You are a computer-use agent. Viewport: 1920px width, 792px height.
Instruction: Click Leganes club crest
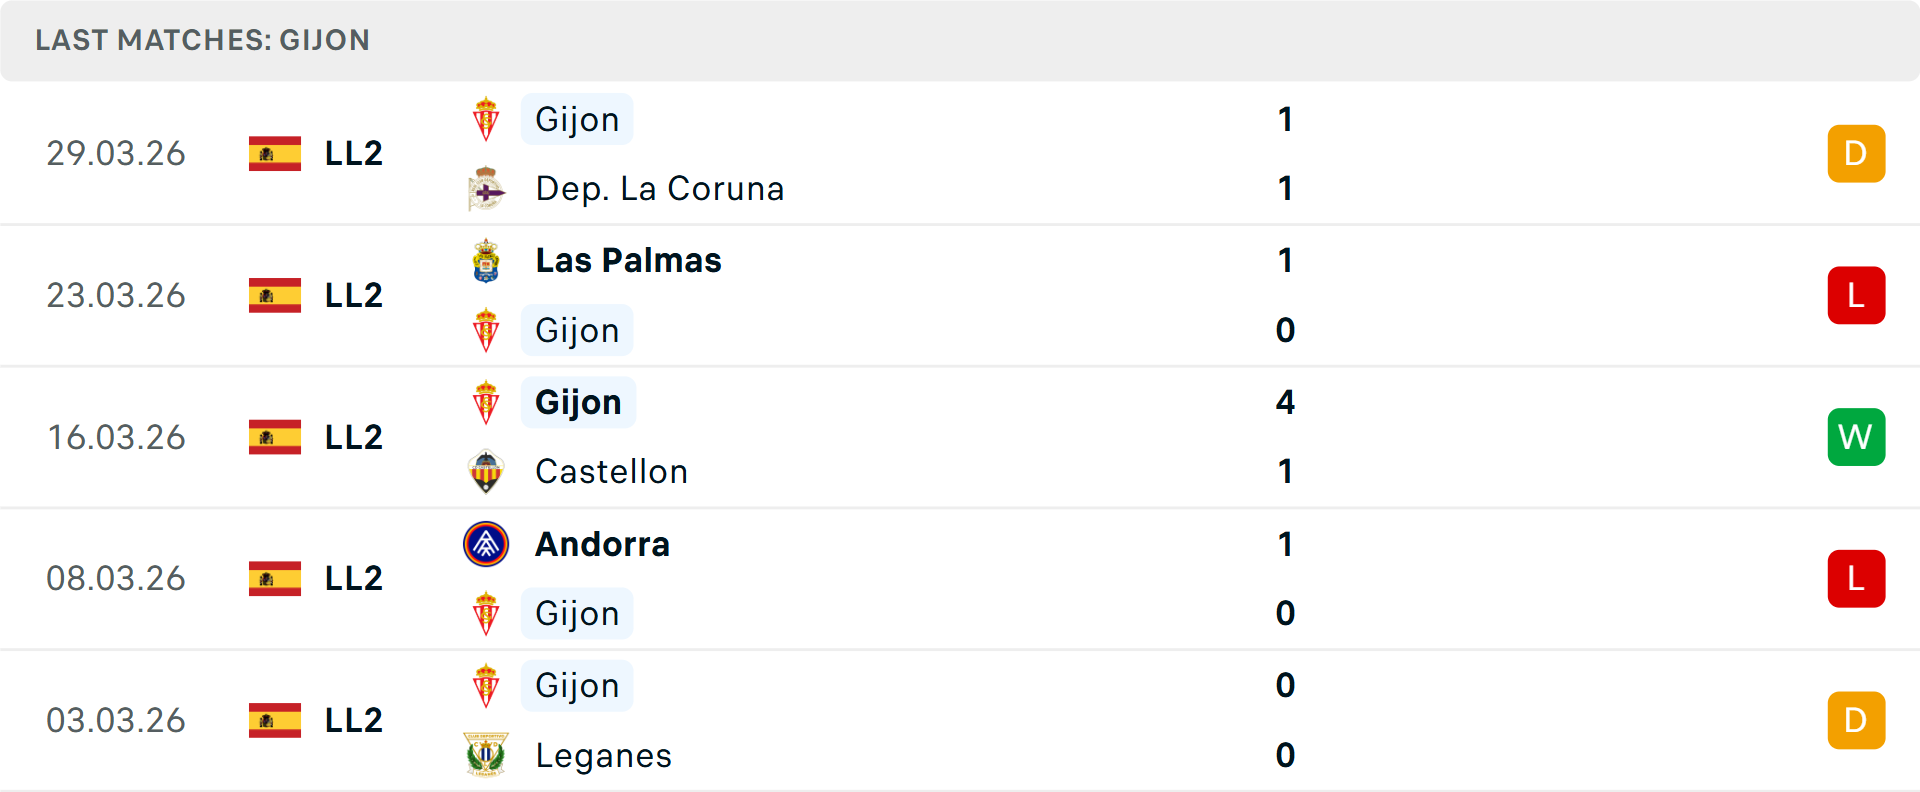pos(486,755)
